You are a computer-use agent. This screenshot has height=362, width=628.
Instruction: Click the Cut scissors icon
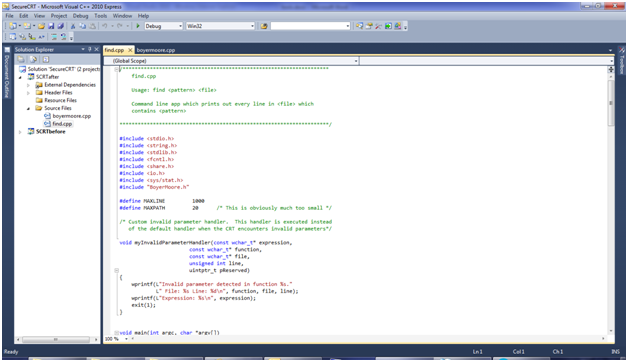(x=73, y=26)
